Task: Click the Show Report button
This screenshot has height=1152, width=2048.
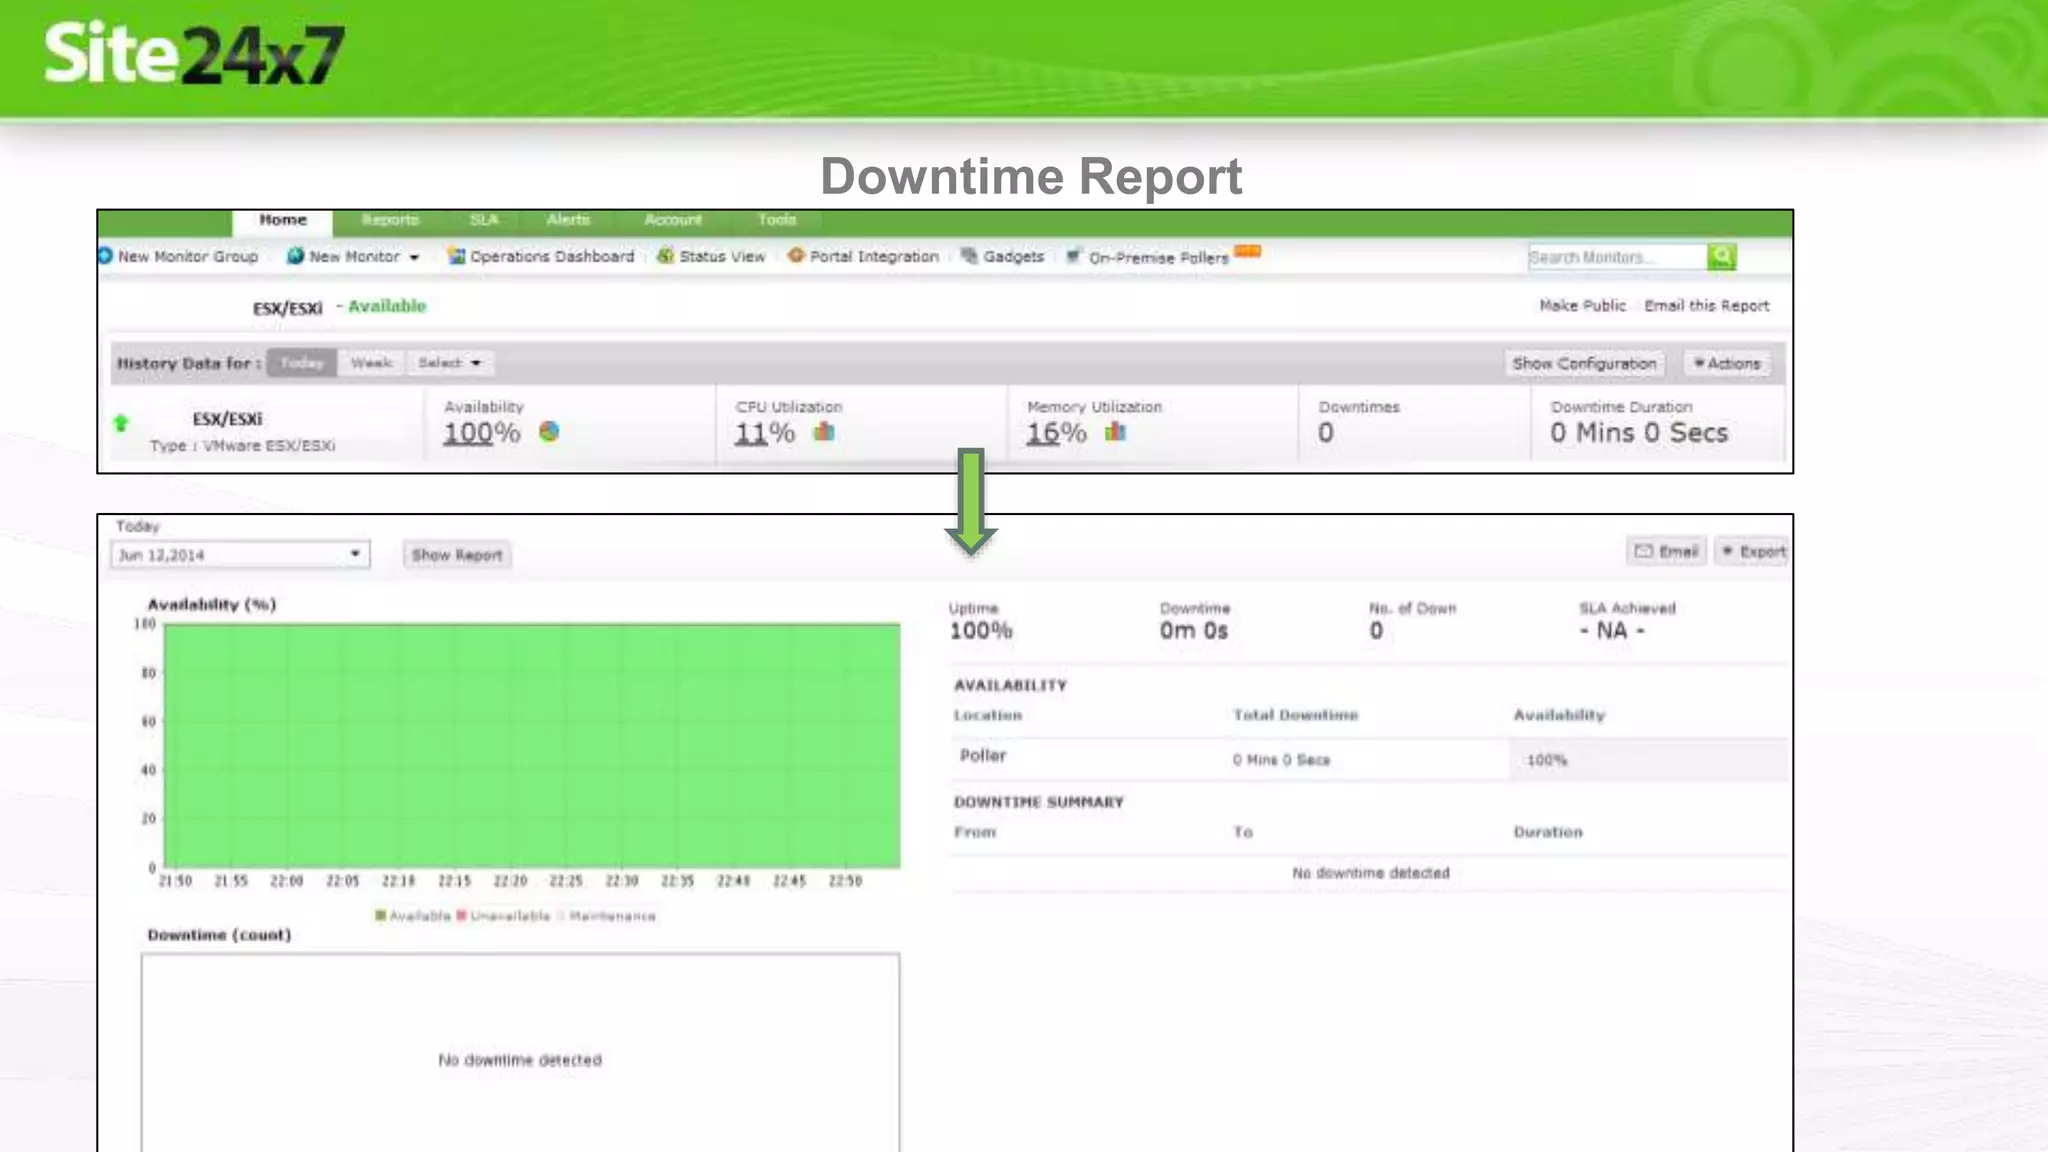Action: (x=457, y=555)
